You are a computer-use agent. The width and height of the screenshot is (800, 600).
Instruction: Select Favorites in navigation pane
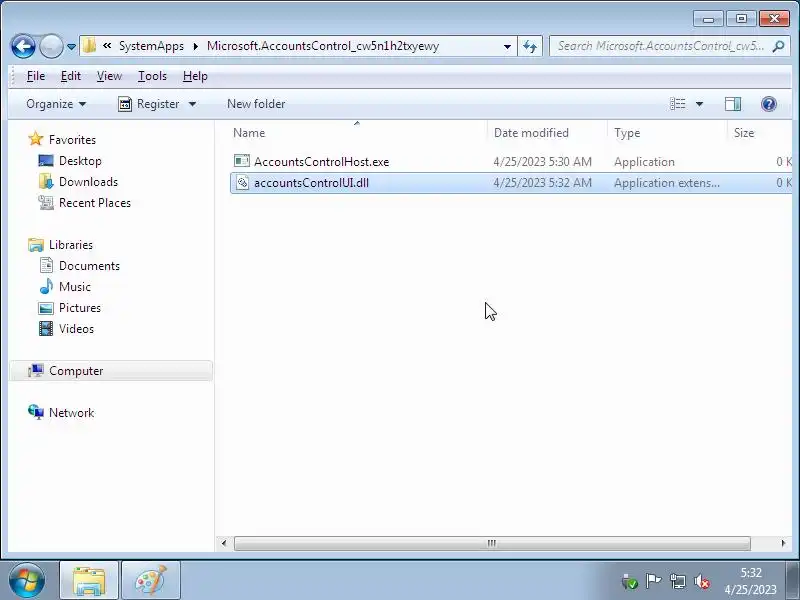(x=72, y=140)
